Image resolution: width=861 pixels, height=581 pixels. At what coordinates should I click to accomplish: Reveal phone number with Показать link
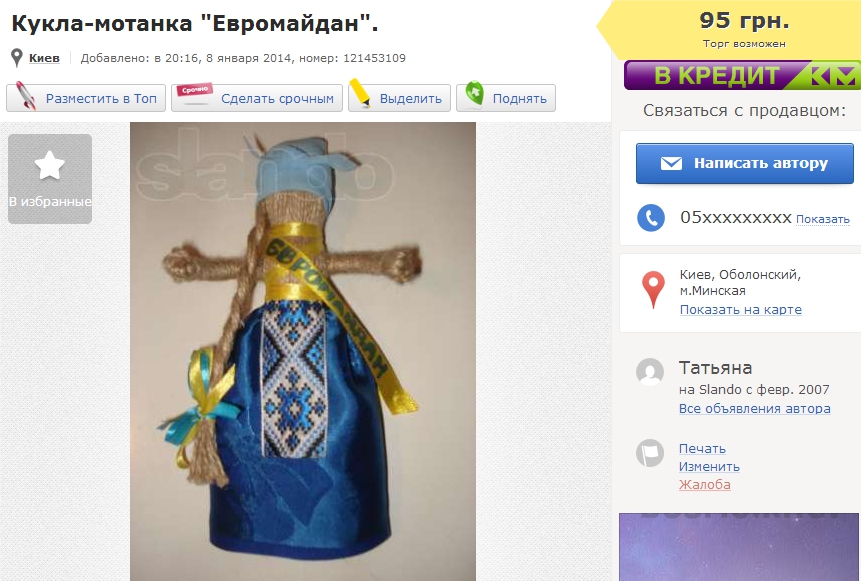point(823,219)
